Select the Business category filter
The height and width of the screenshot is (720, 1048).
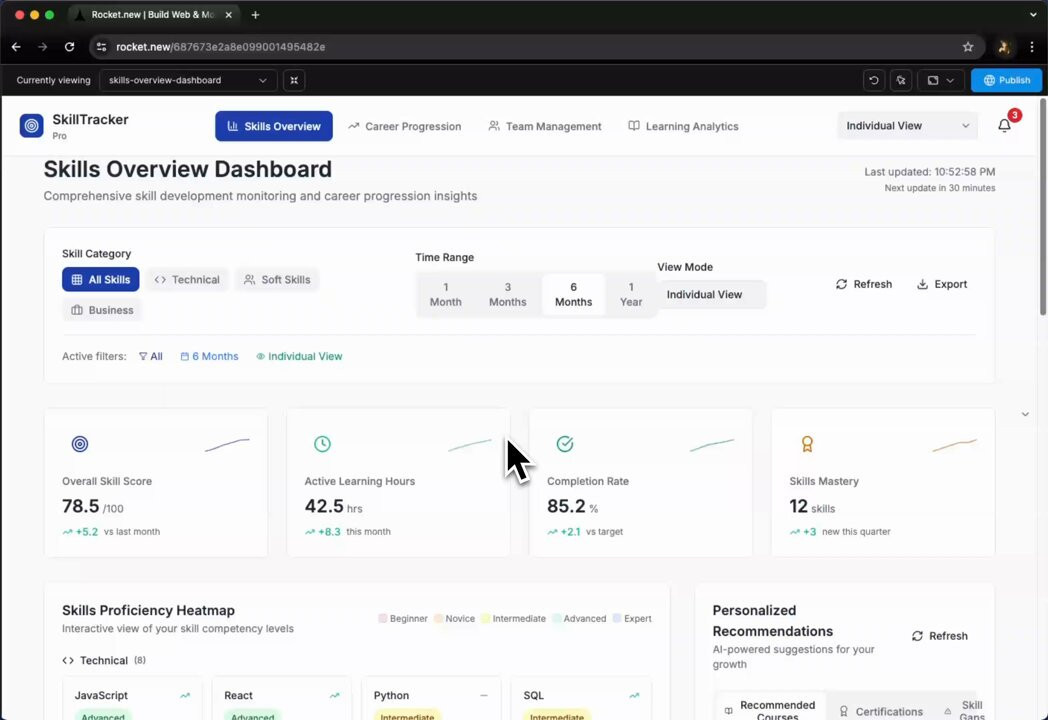click(x=102, y=310)
